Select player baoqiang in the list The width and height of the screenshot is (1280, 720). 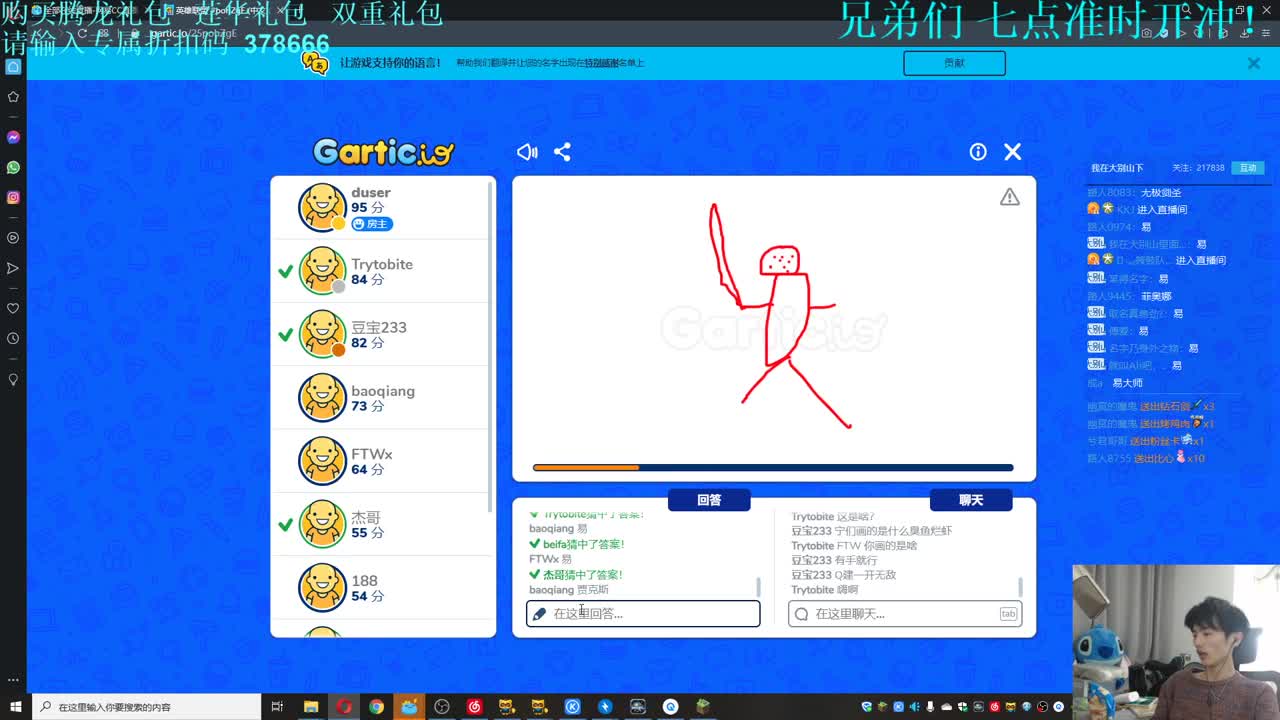(x=380, y=398)
